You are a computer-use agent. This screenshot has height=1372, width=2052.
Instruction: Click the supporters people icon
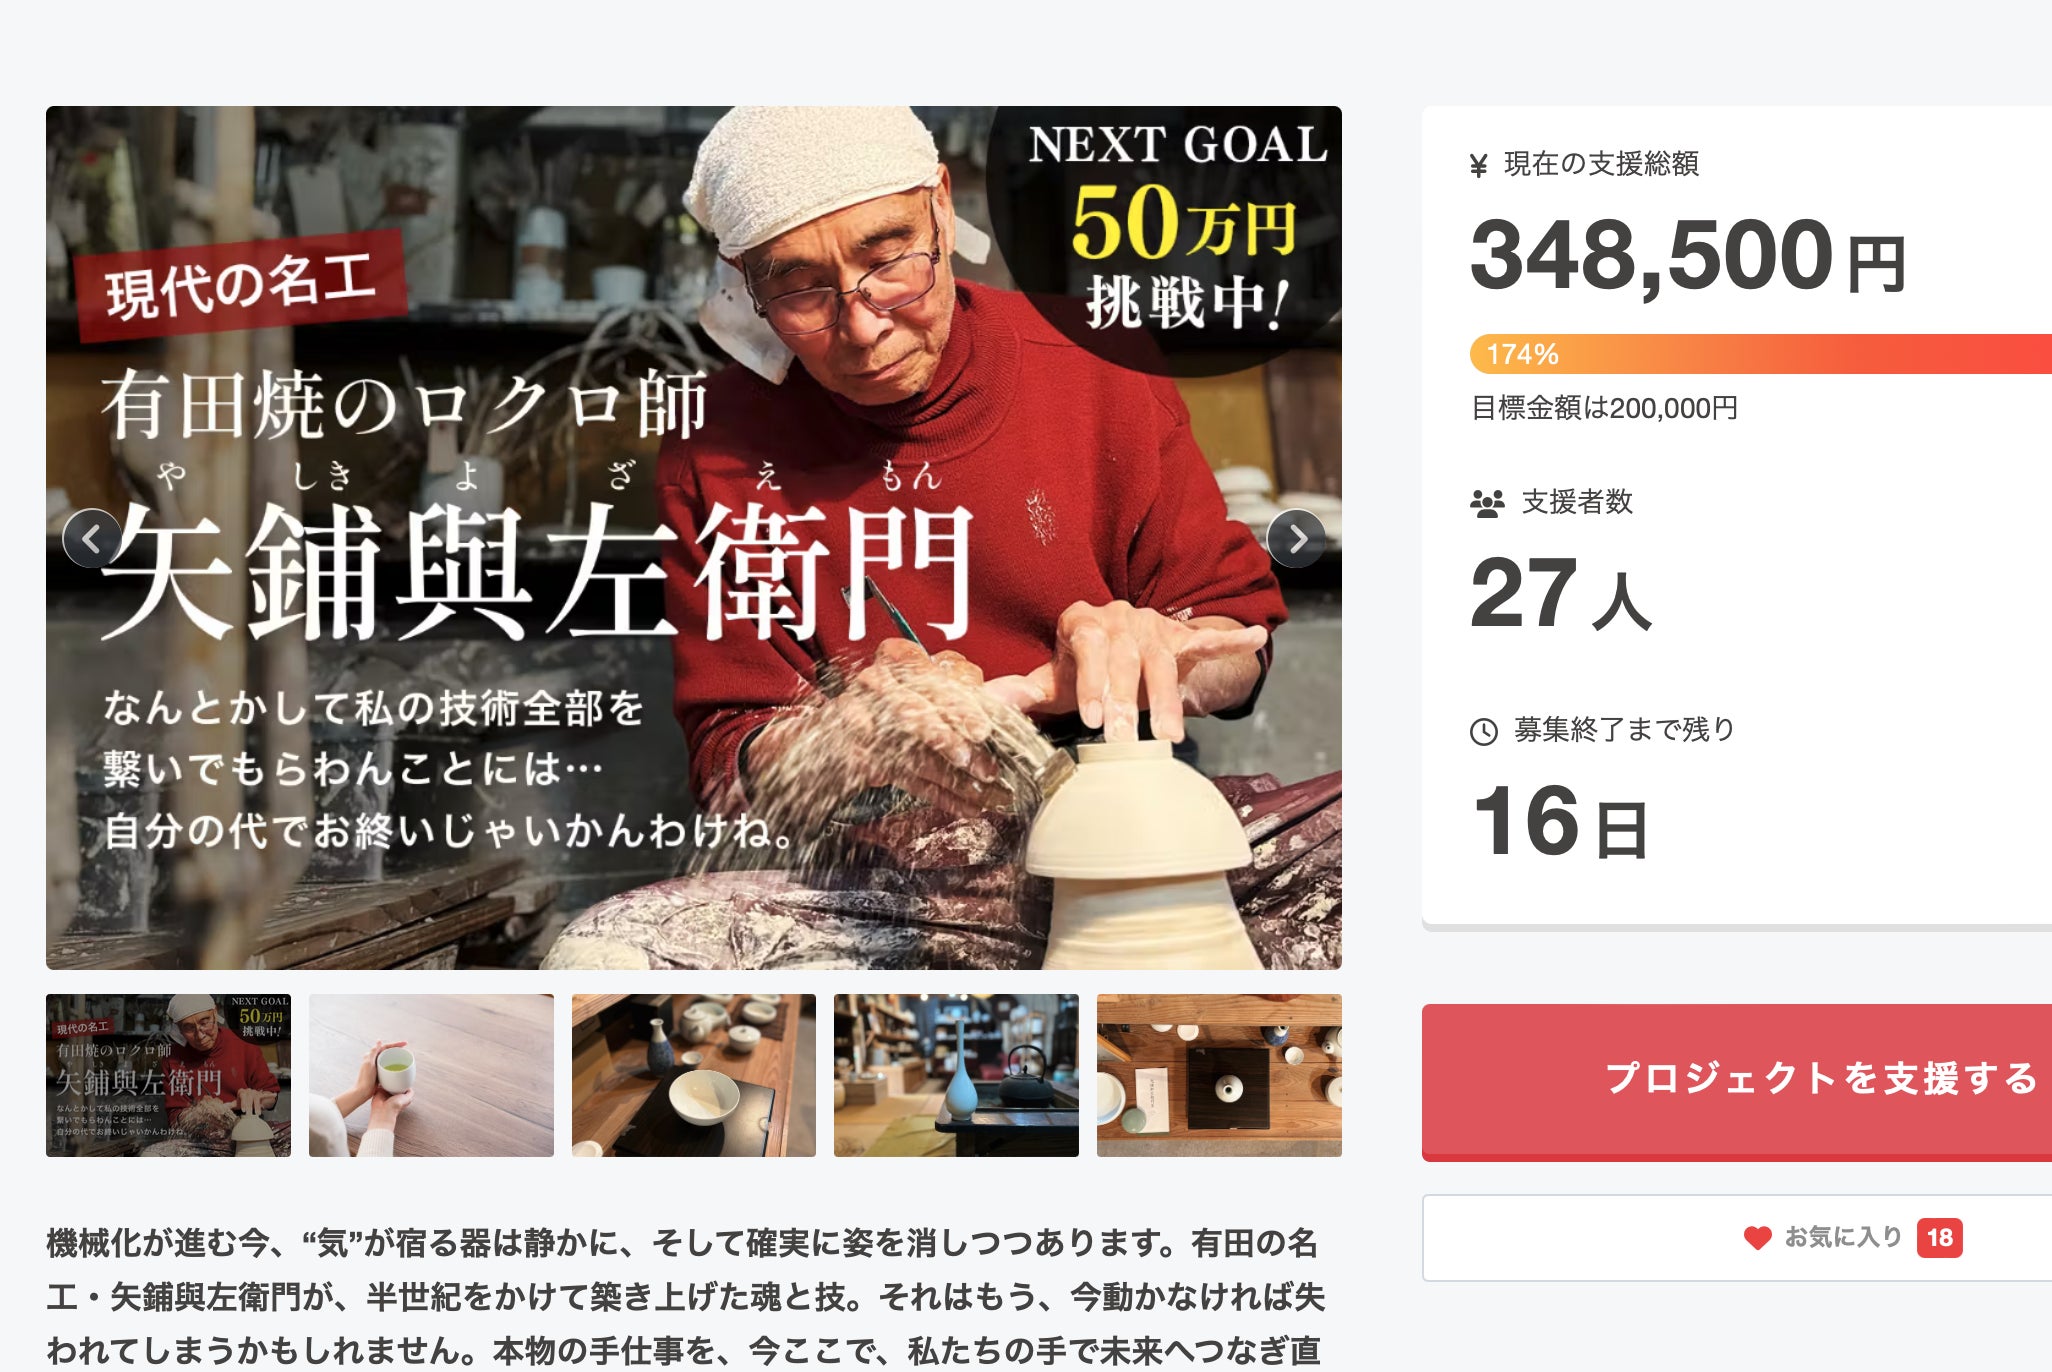pyautogui.click(x=1487, y=503)
